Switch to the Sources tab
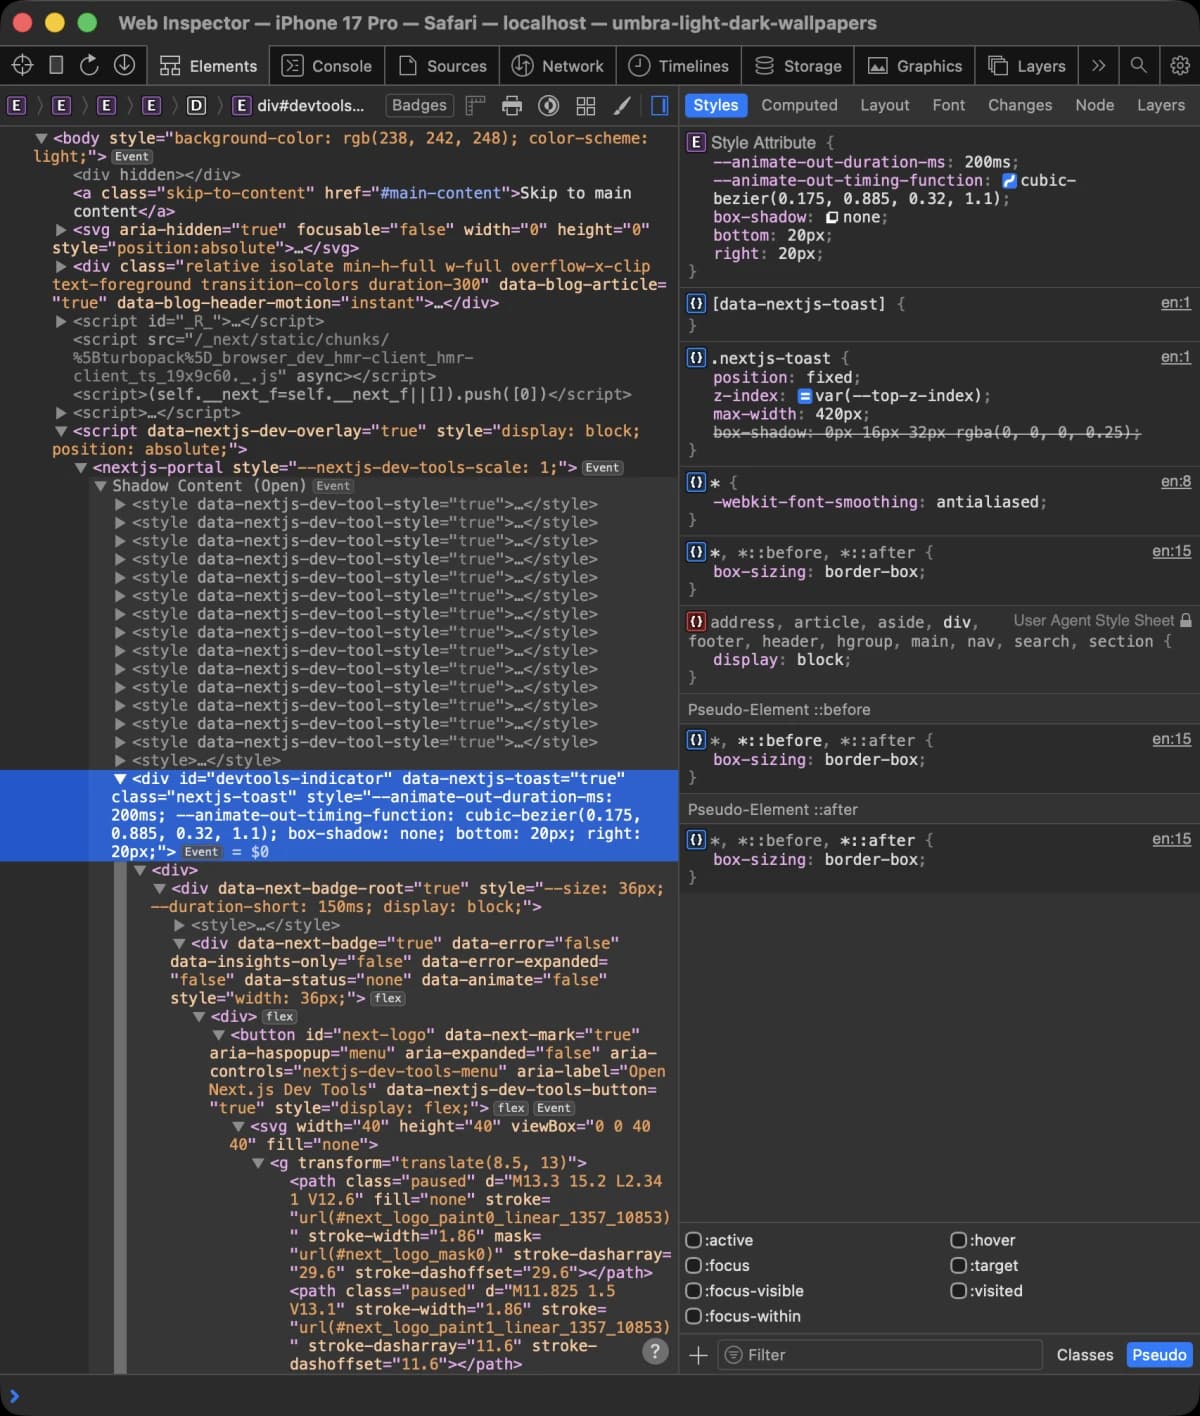The width and height of the screenshot is (1200, 1416). coord(442,66)
